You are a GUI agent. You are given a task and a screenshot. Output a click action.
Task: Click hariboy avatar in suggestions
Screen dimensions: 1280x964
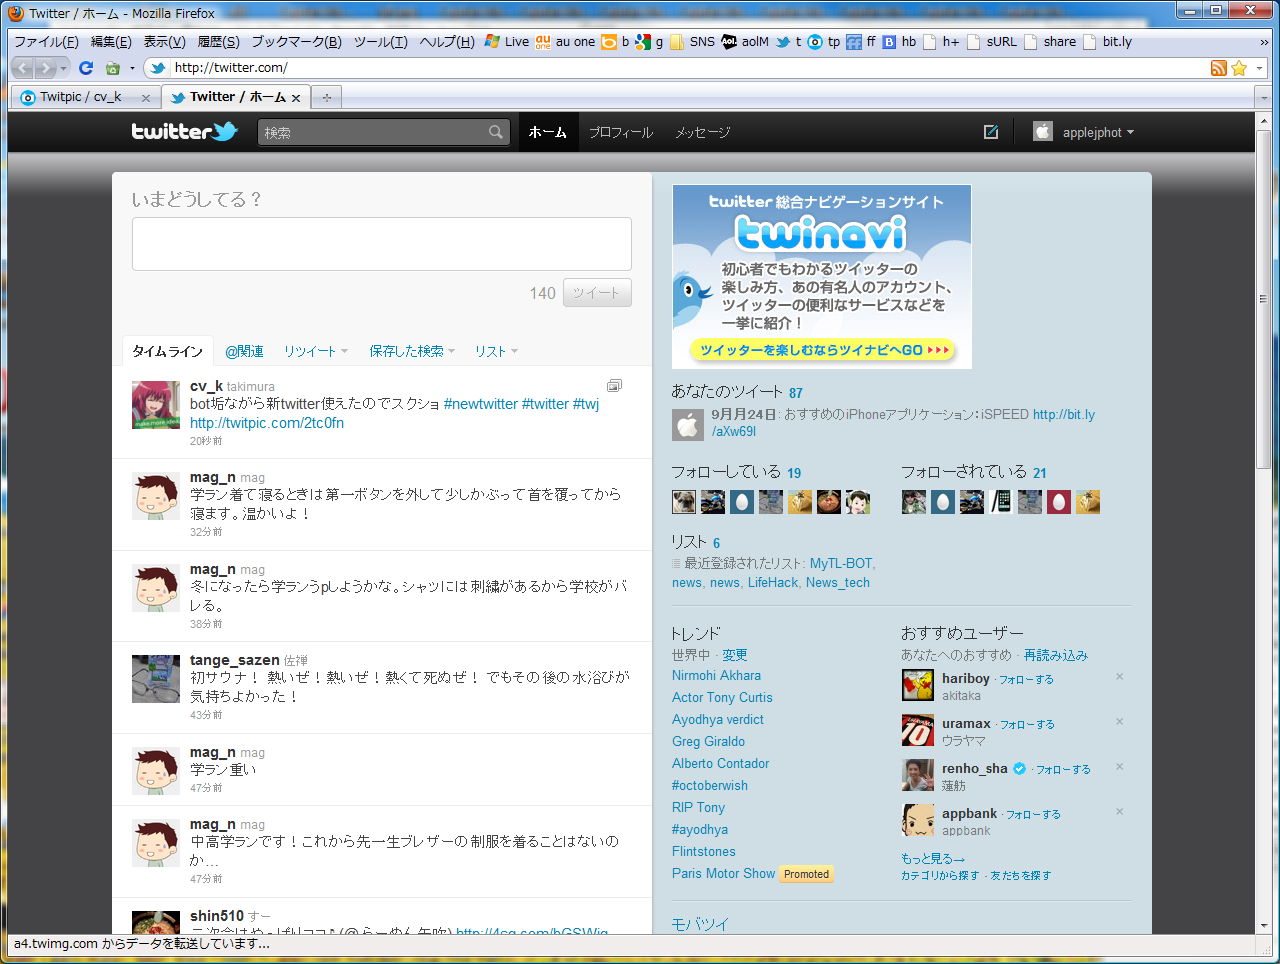(x=917, y=685)
